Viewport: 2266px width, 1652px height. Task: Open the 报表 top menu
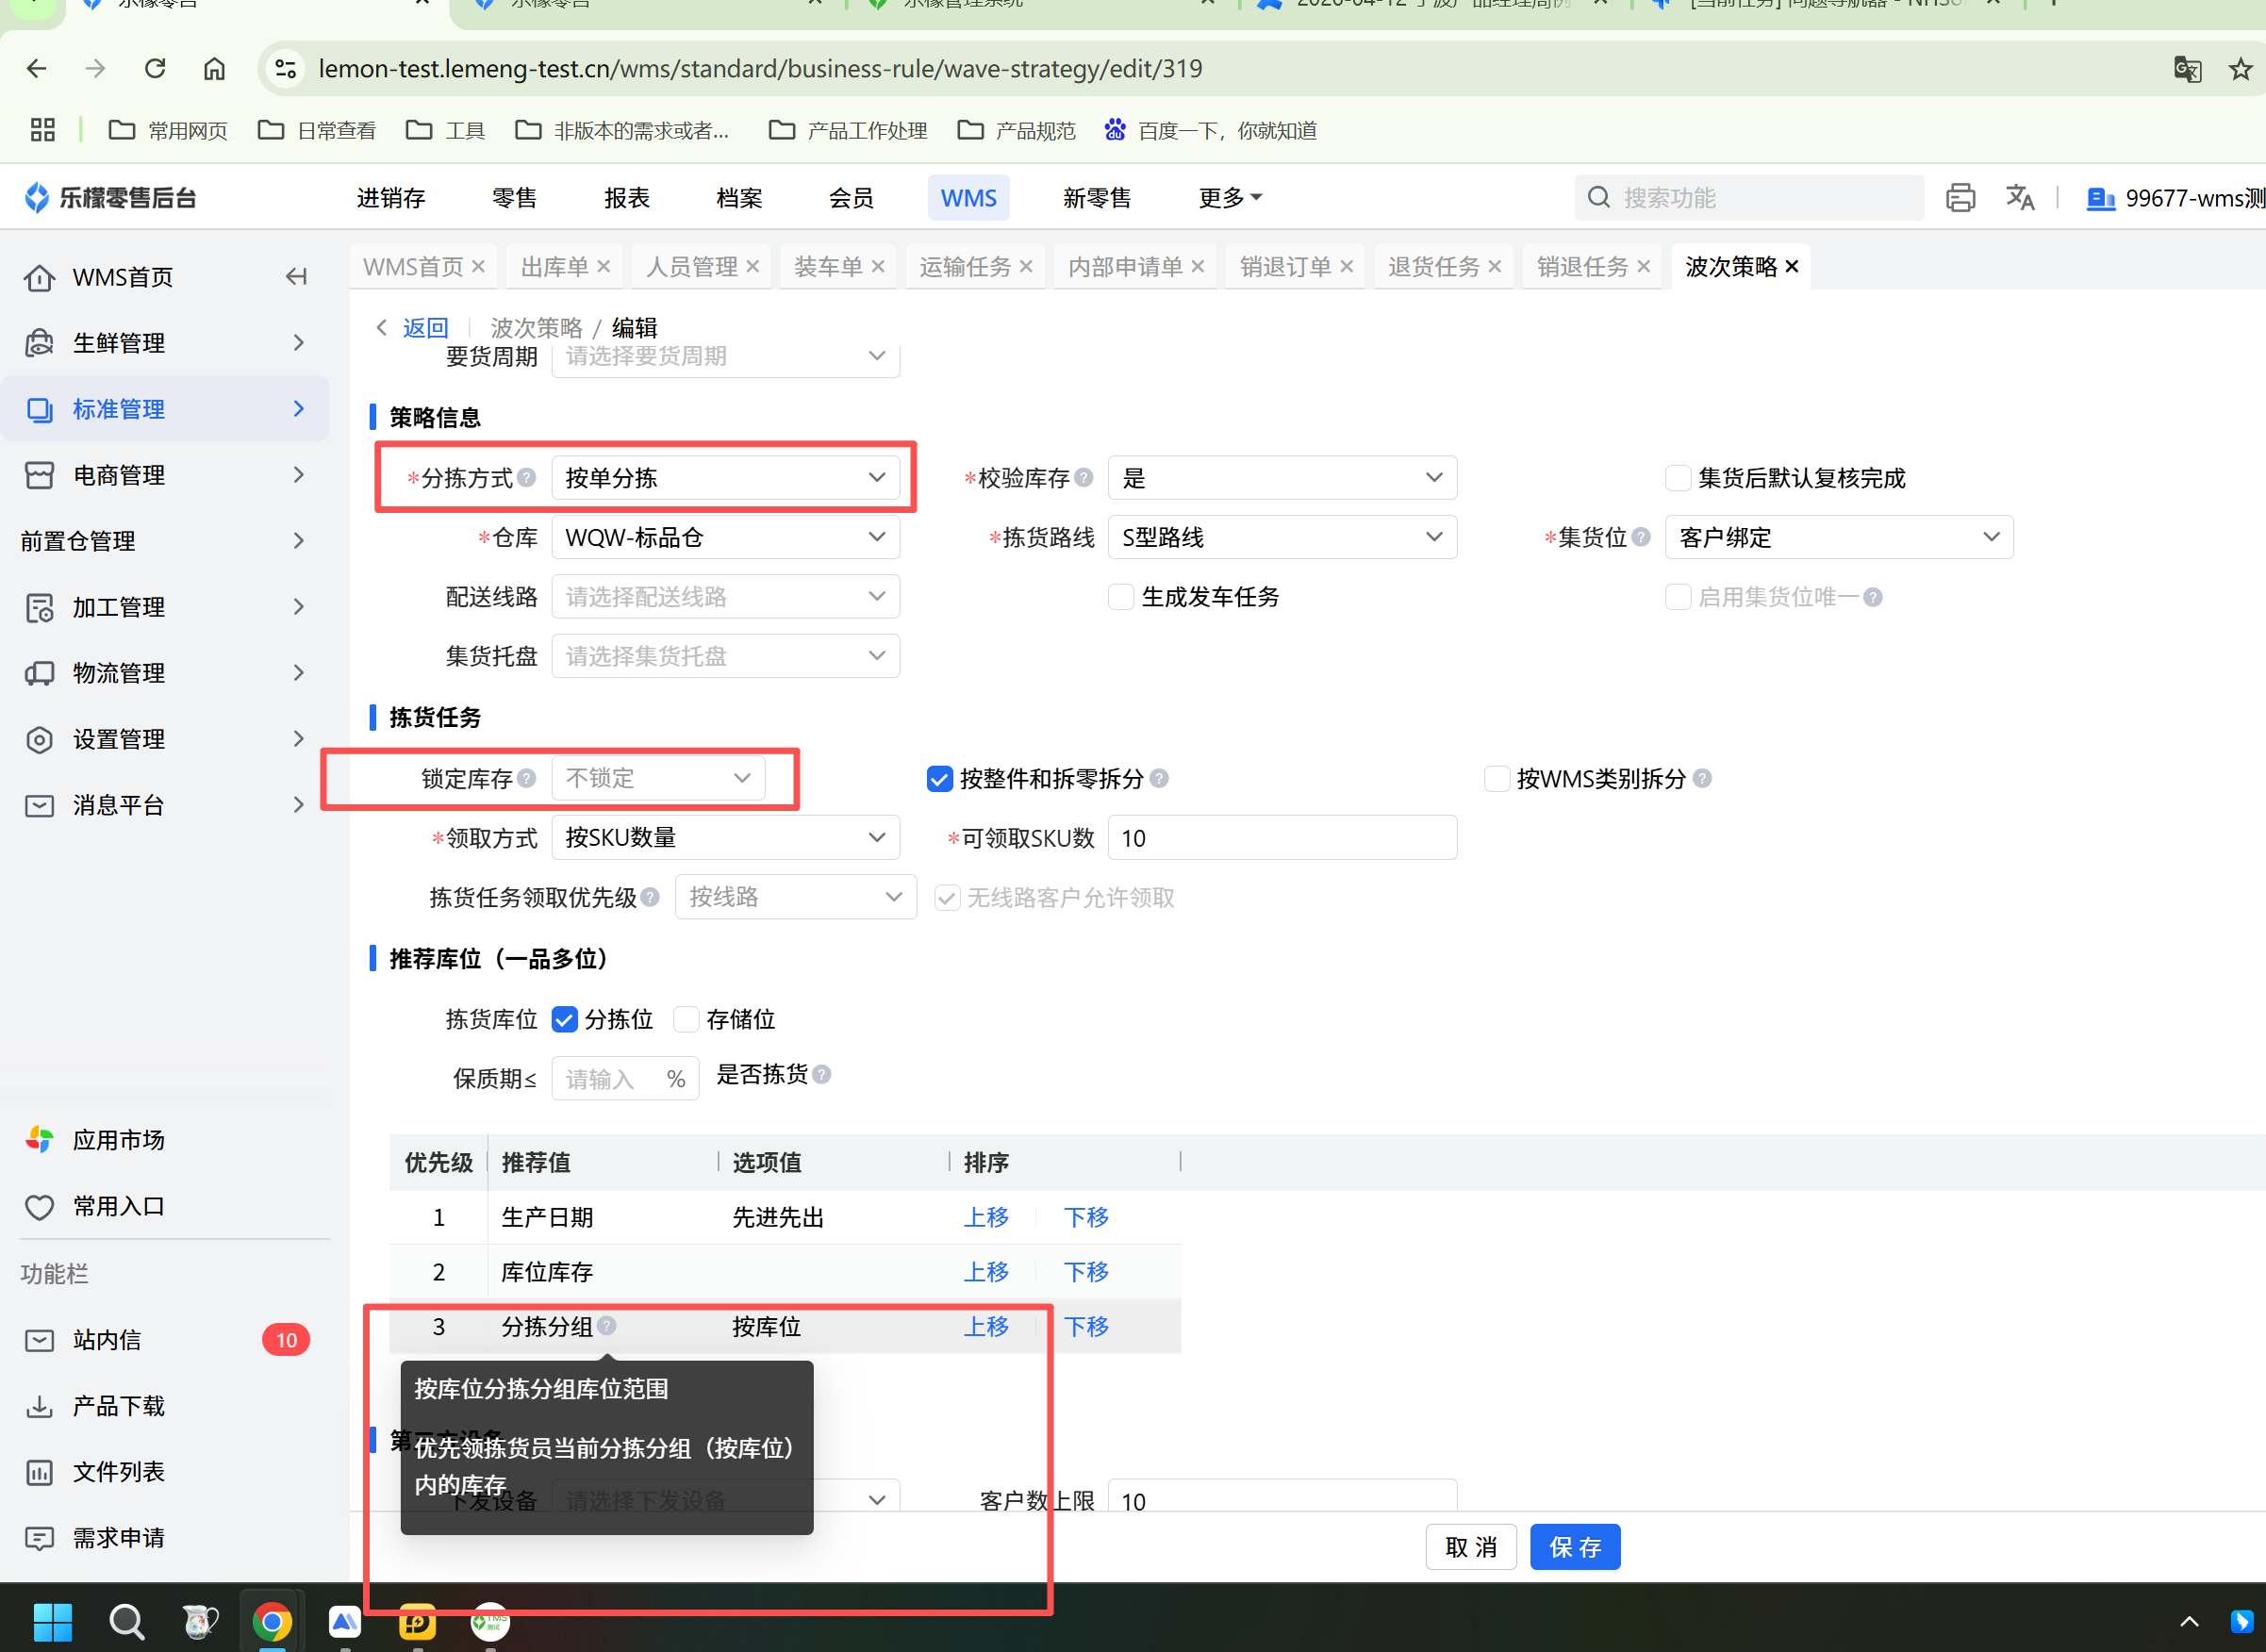point(627,198)
